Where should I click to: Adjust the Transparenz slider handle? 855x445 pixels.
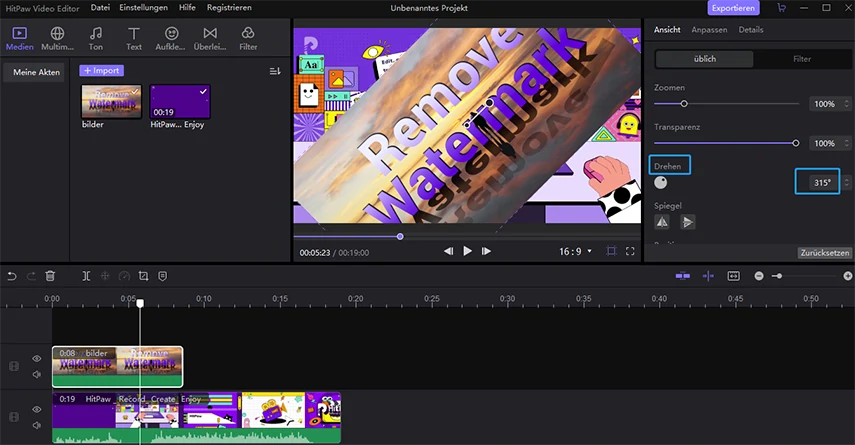pos(796,143)
